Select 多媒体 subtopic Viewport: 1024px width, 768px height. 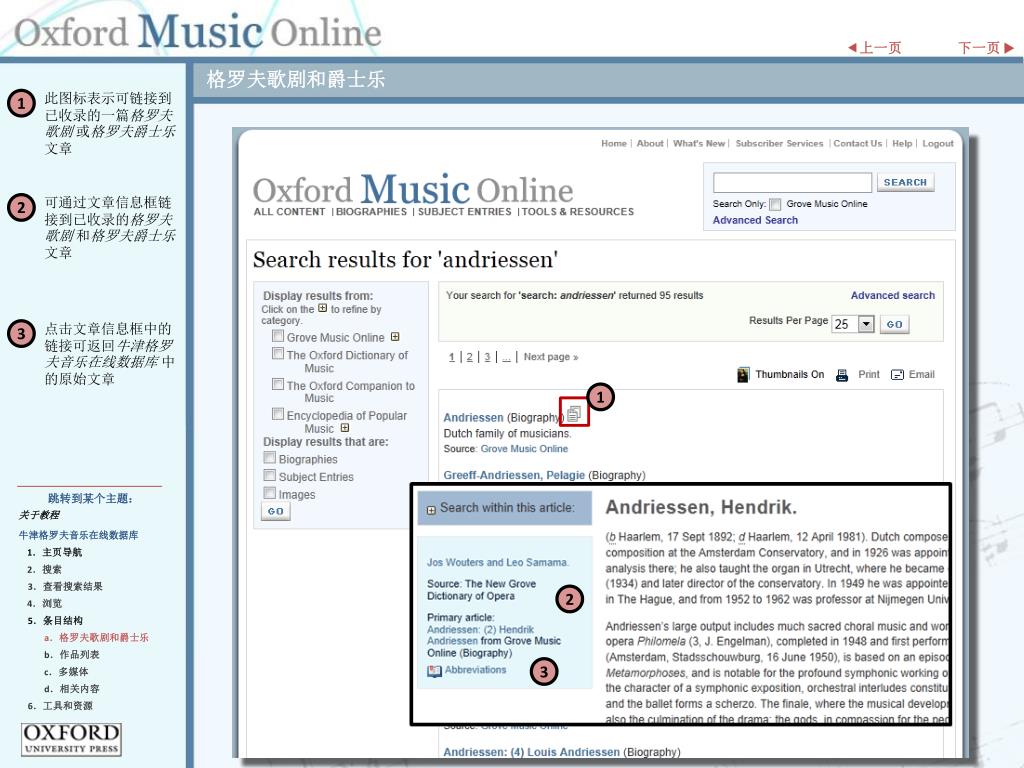click(74, 671)
